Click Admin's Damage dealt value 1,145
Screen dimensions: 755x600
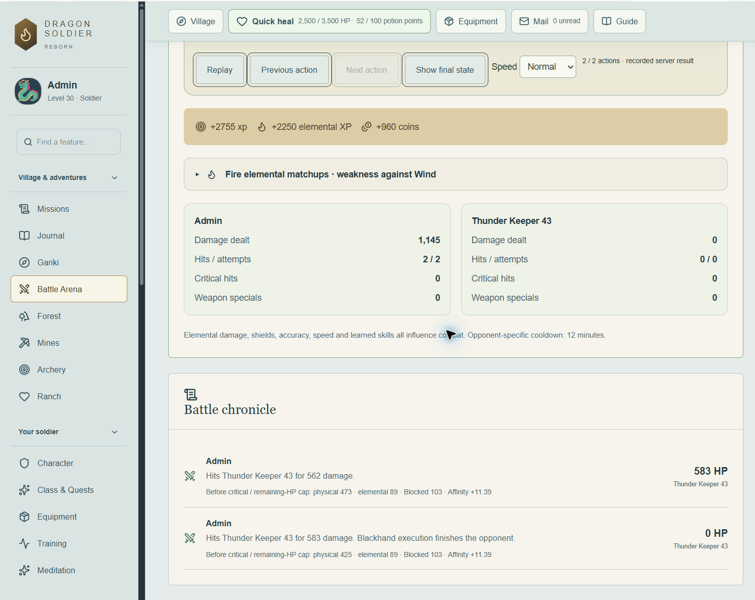429,240
